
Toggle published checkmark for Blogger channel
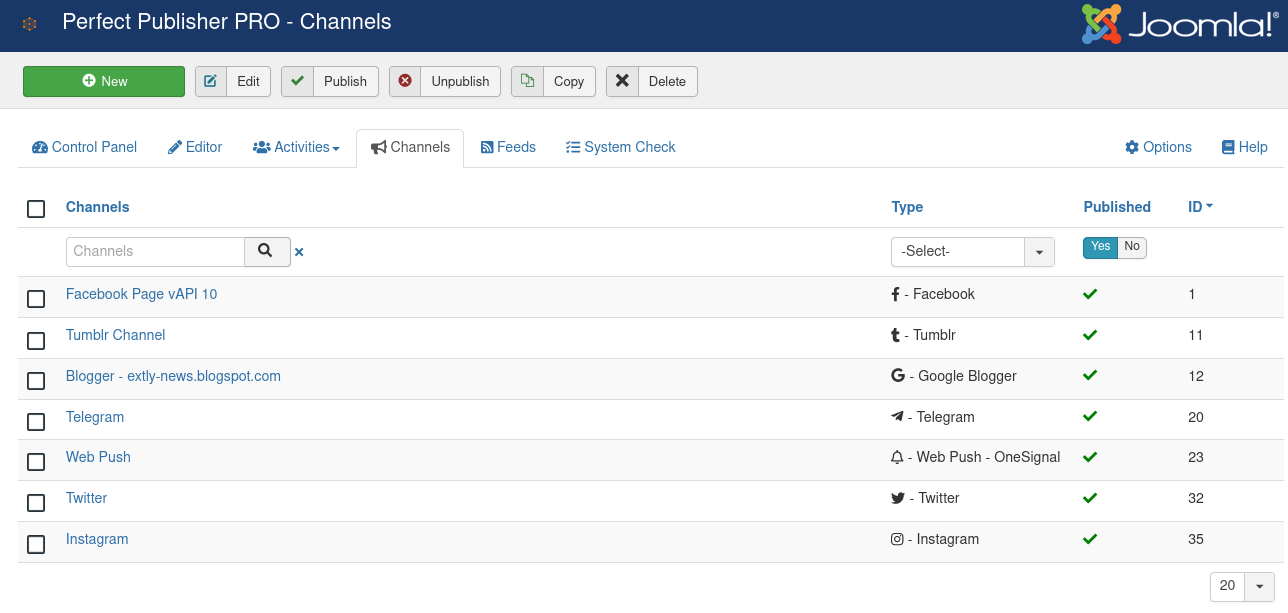(x=1090, y=376)
